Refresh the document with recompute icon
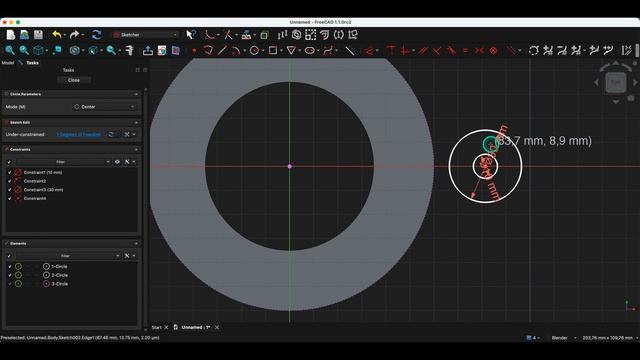640x360 pixels. pos(96,35)
